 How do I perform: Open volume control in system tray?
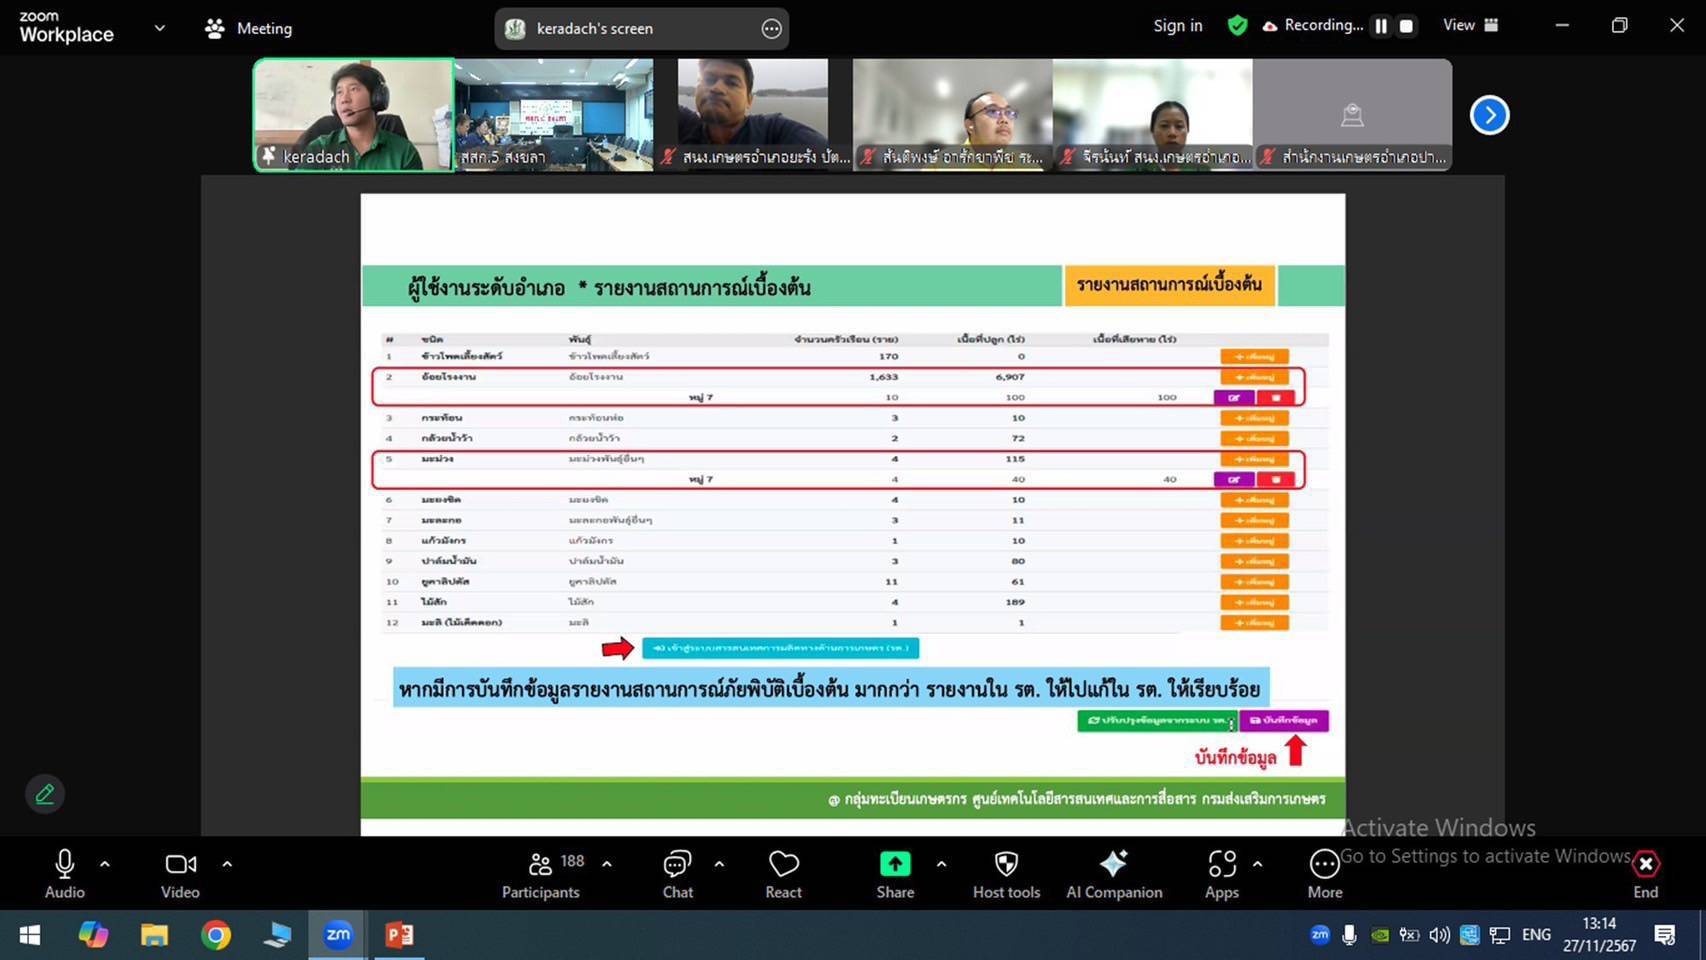tap(1439, 935)
